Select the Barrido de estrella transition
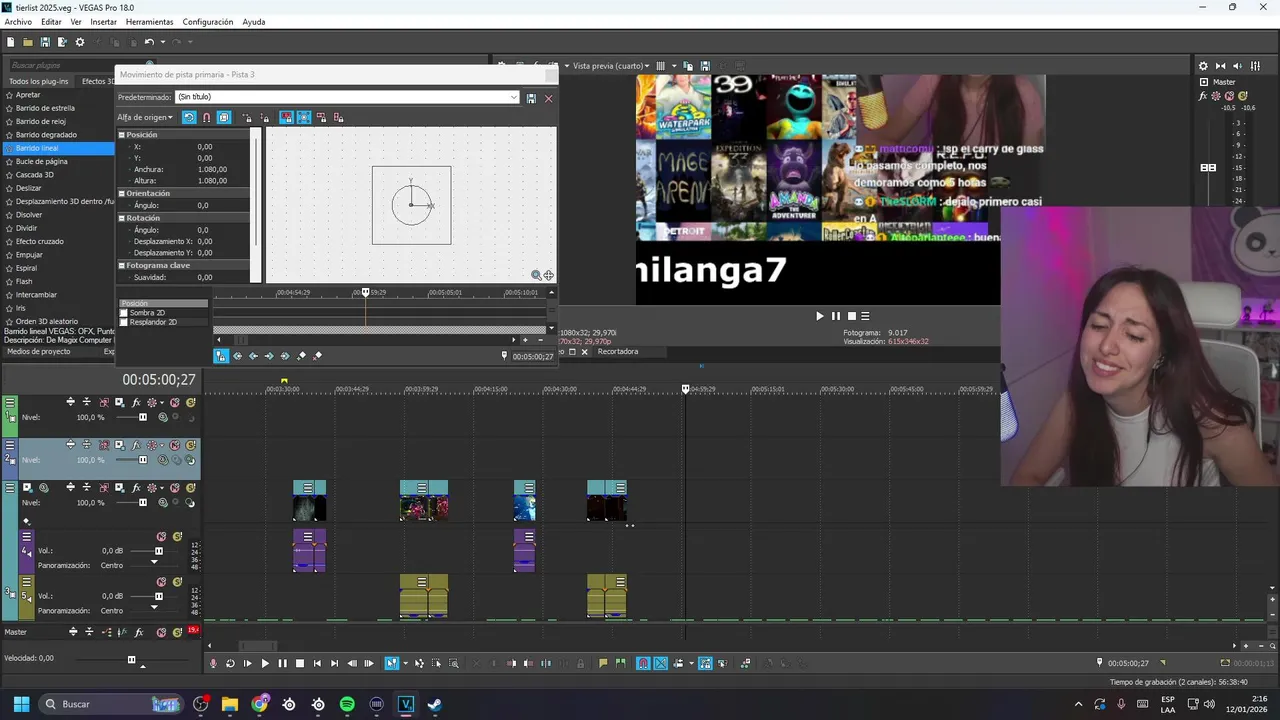The width and height of the screenshot is (1280, 720). (45, 108)
